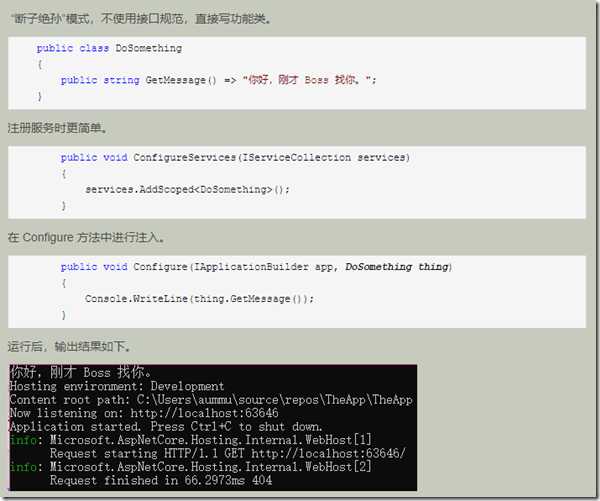Click 'Application started. Press Ctrl+C' console line

pos(166,426)
